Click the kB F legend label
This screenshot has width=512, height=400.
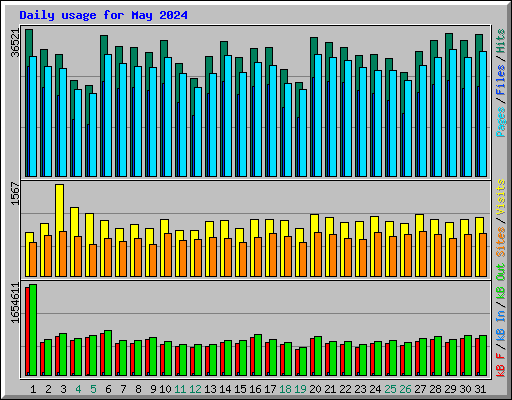coord(500,365)
